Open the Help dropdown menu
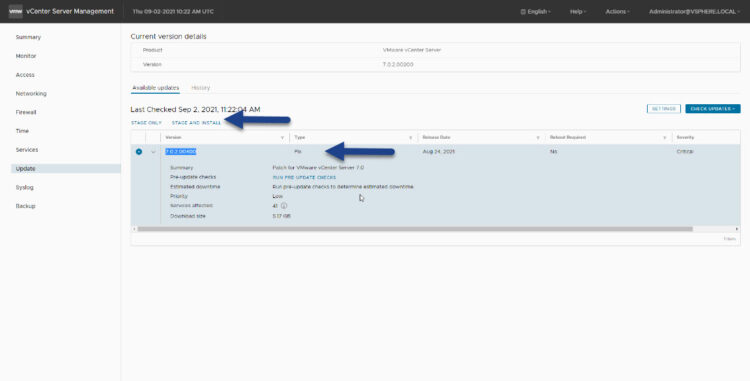Viewport: 750px width, 381px height. [578, 11]
